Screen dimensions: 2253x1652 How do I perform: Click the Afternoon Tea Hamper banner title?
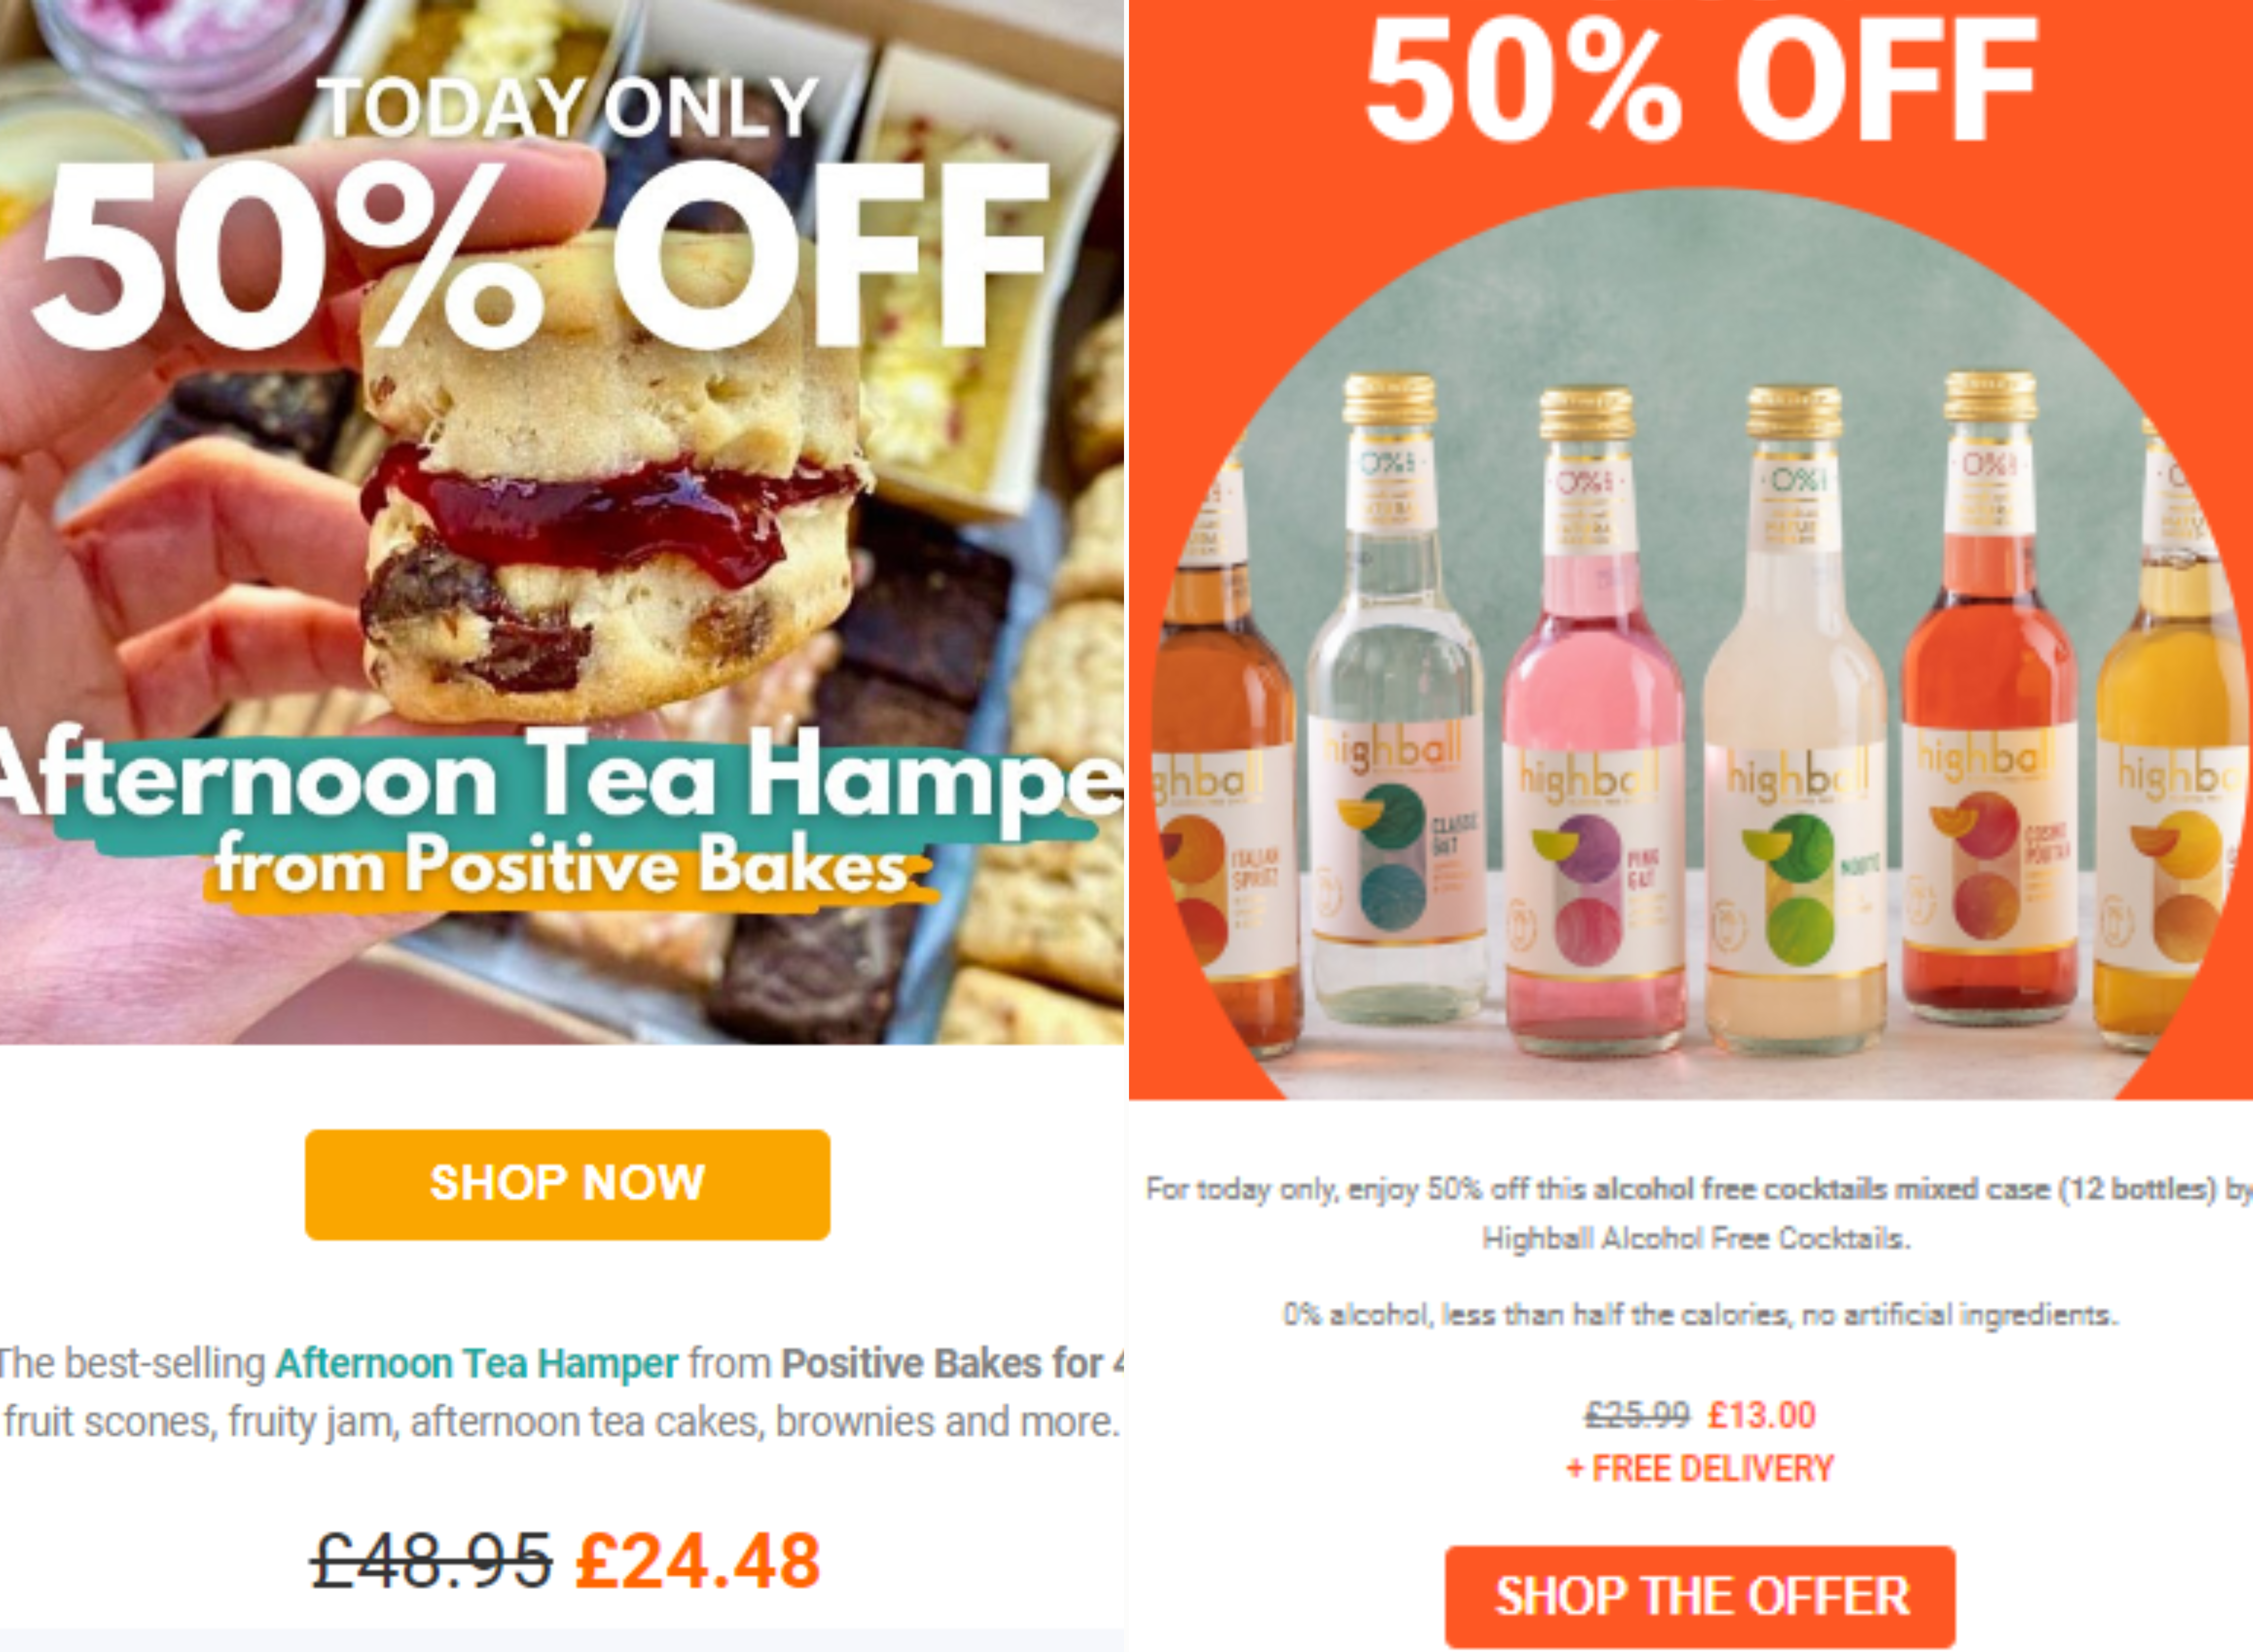coord(560,778)
